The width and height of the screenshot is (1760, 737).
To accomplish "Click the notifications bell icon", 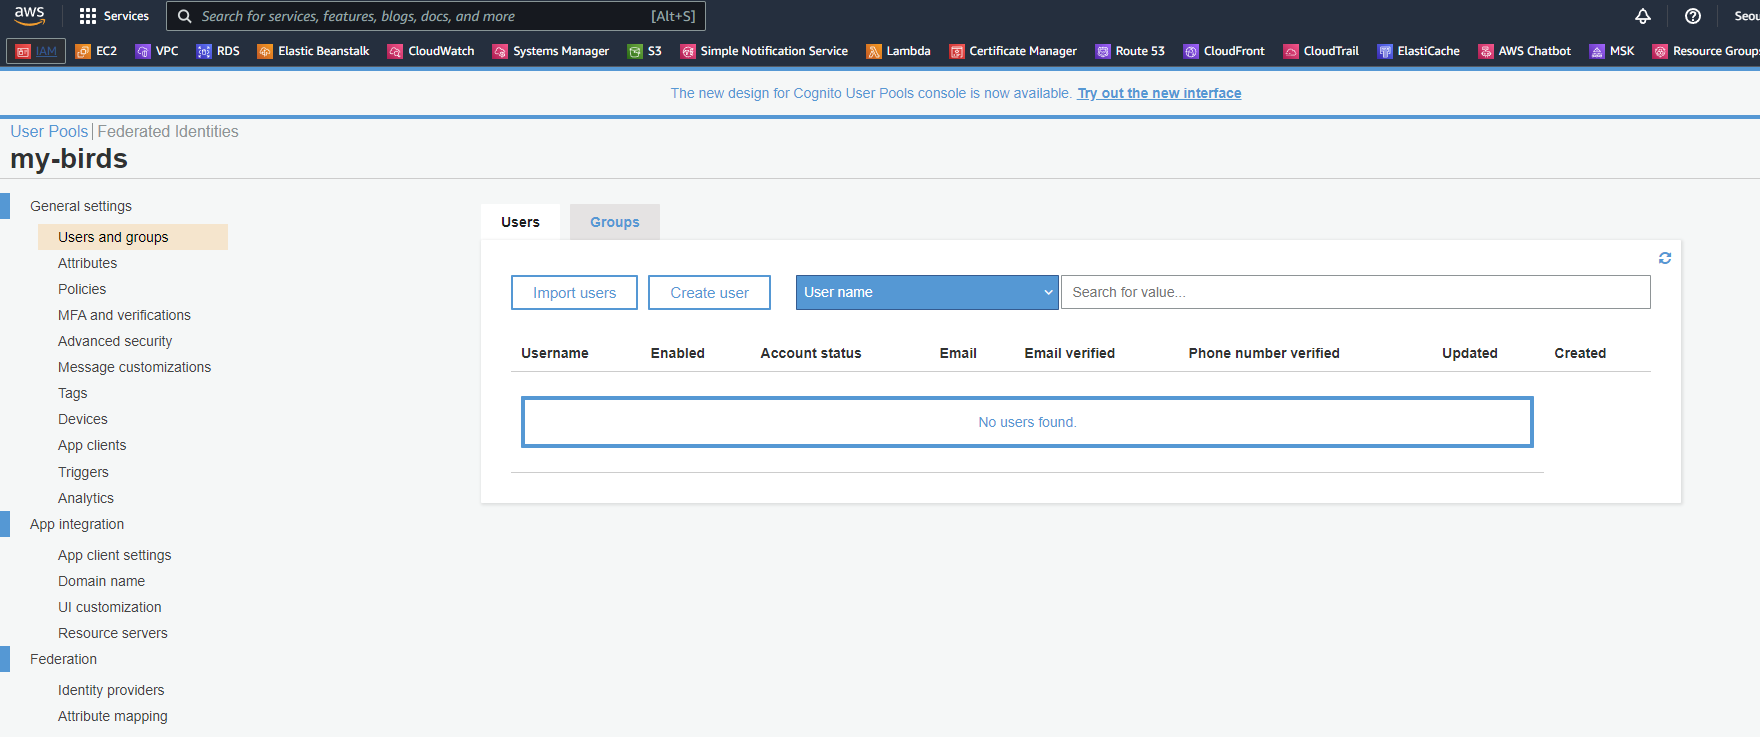I will click(1643, 16).
